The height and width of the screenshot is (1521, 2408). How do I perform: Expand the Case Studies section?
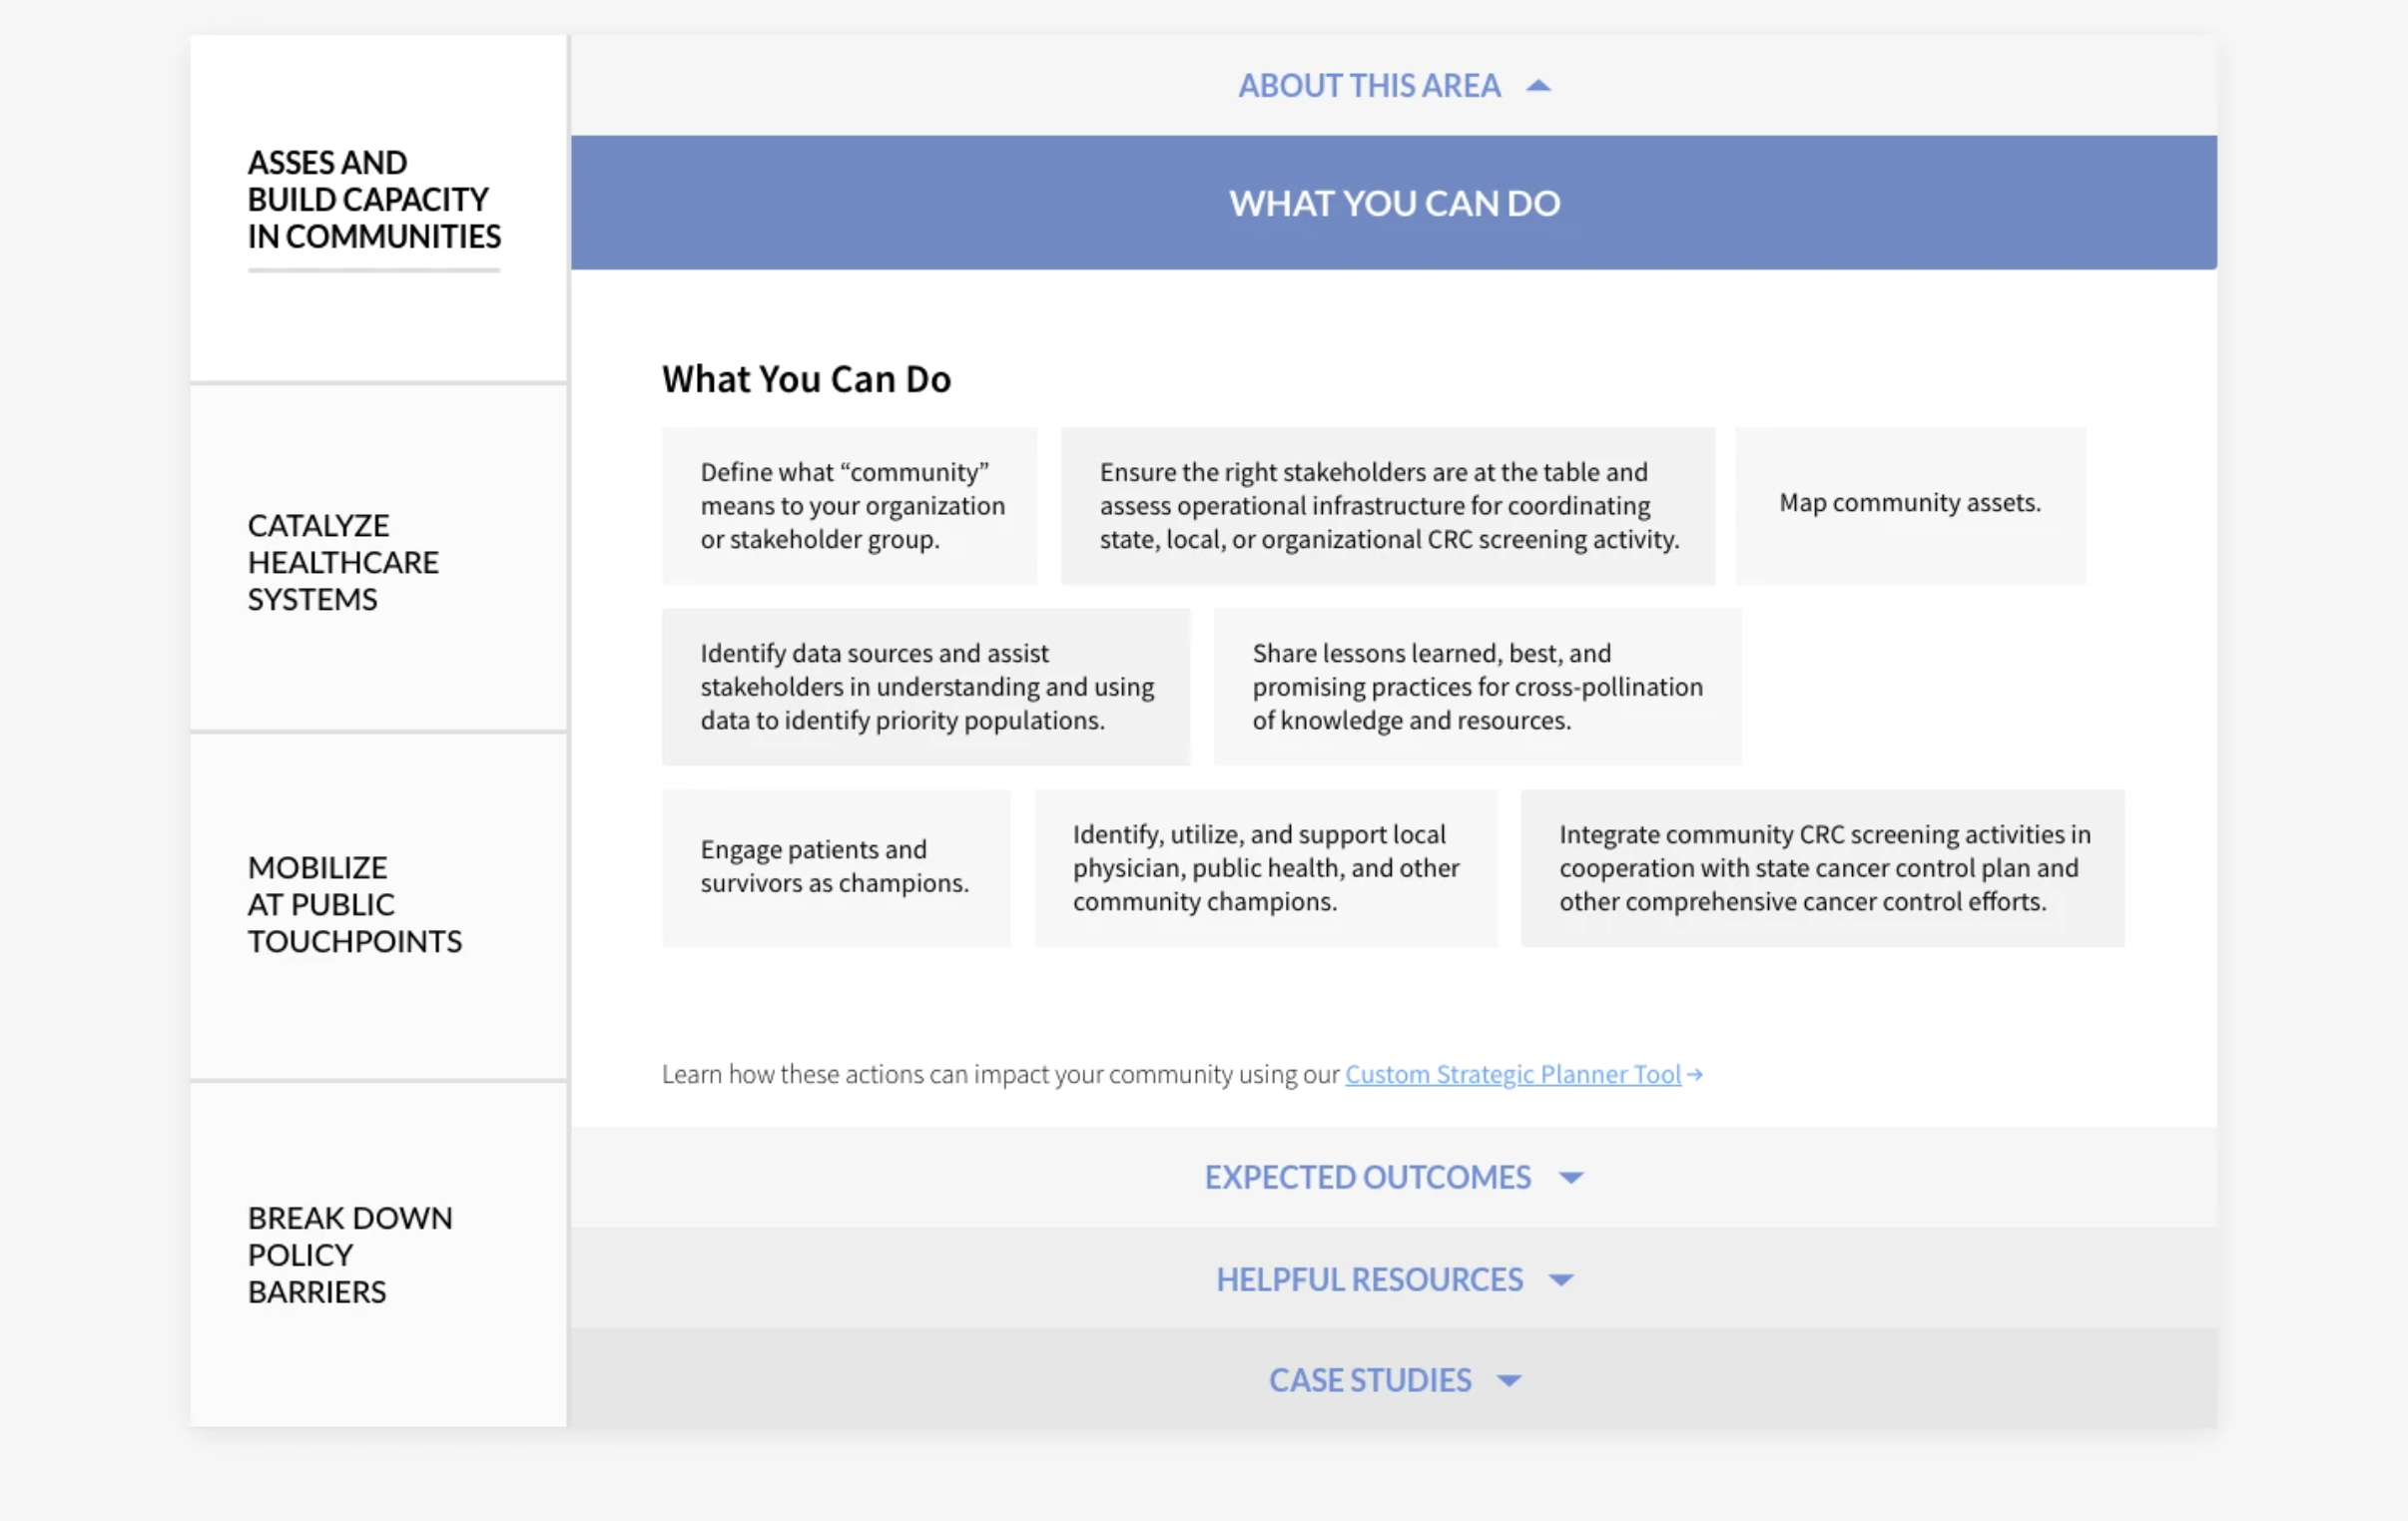[x=1369, y=1380]
